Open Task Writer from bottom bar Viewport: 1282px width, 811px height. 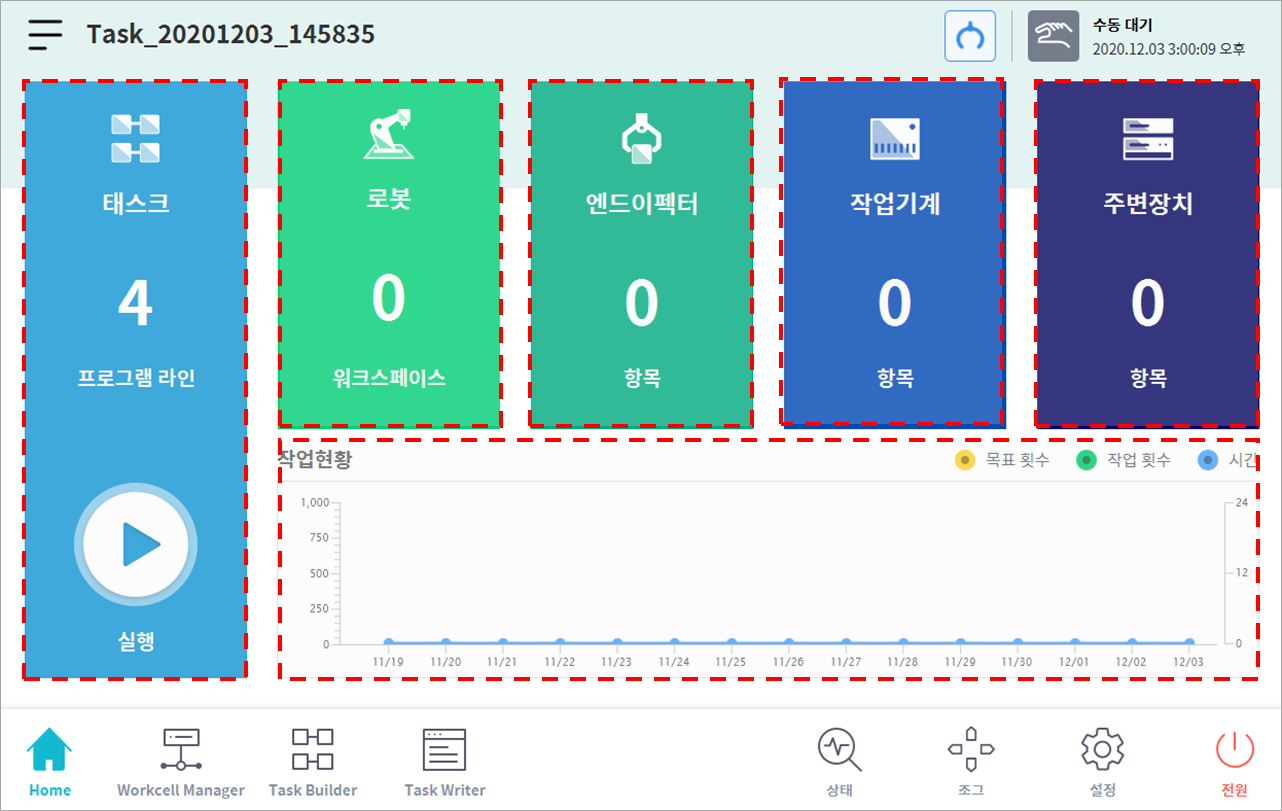click(445, 762)
